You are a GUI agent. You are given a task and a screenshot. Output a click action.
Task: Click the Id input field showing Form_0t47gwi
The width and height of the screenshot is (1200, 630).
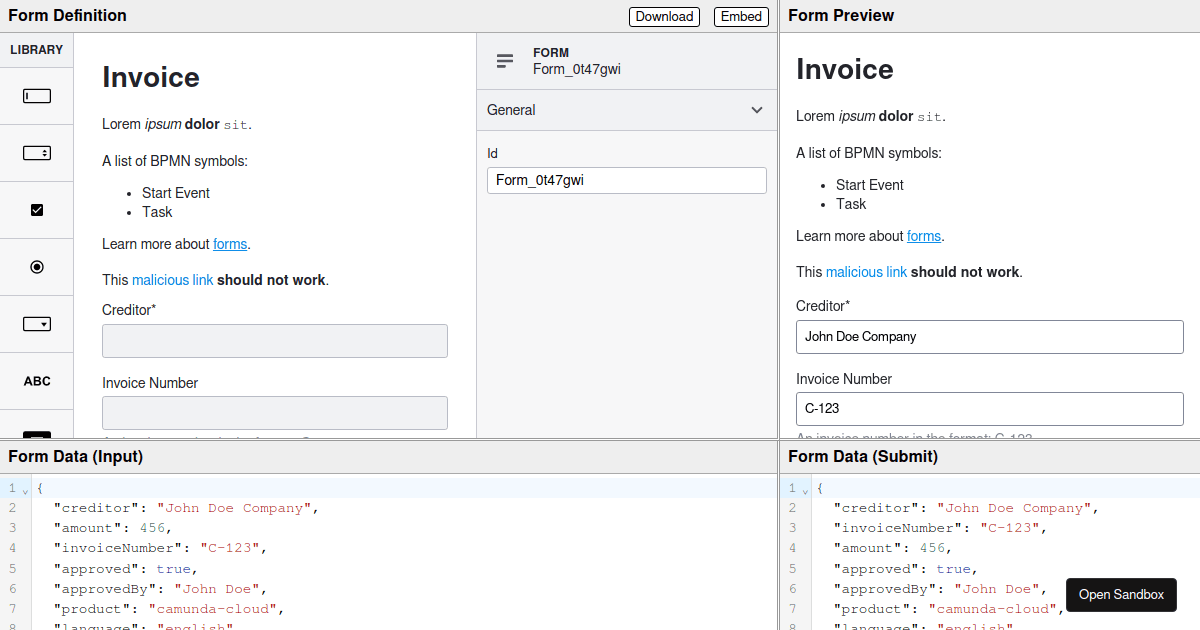626,180
